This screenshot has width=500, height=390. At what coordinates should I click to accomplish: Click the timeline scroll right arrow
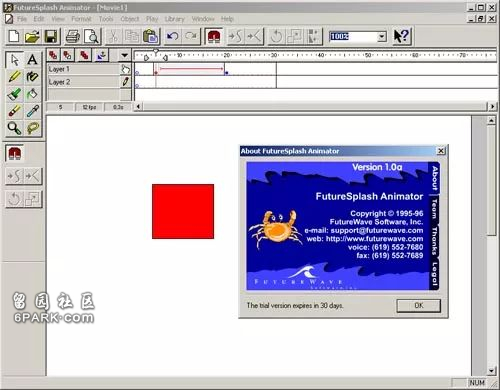point(492,107)
